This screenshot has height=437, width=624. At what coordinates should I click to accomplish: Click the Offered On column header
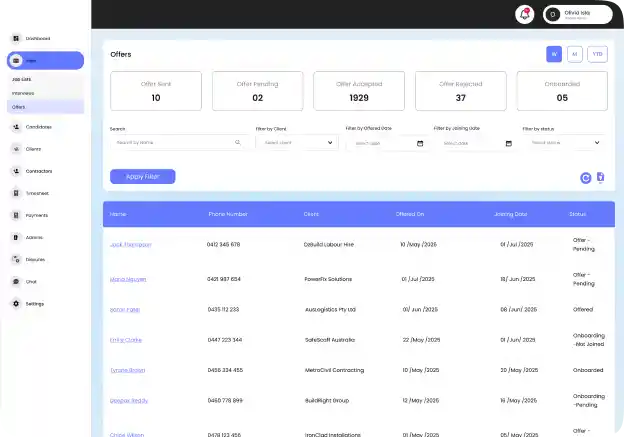coord(410,214)
